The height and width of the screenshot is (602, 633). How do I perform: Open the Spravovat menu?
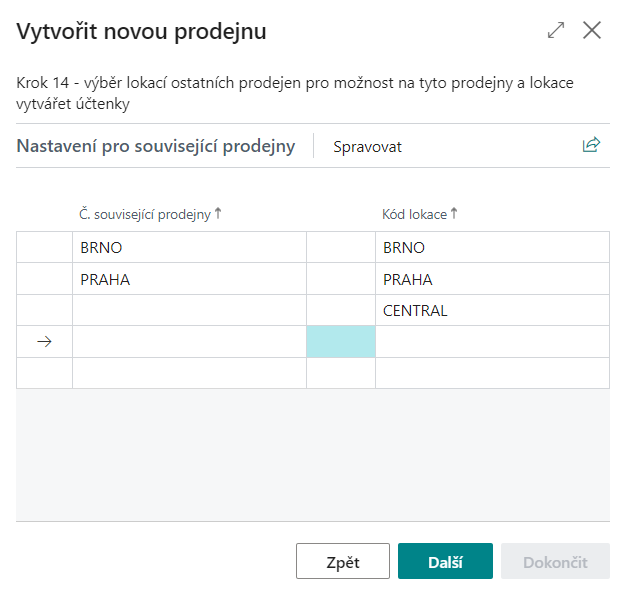[x=367, y=147]
